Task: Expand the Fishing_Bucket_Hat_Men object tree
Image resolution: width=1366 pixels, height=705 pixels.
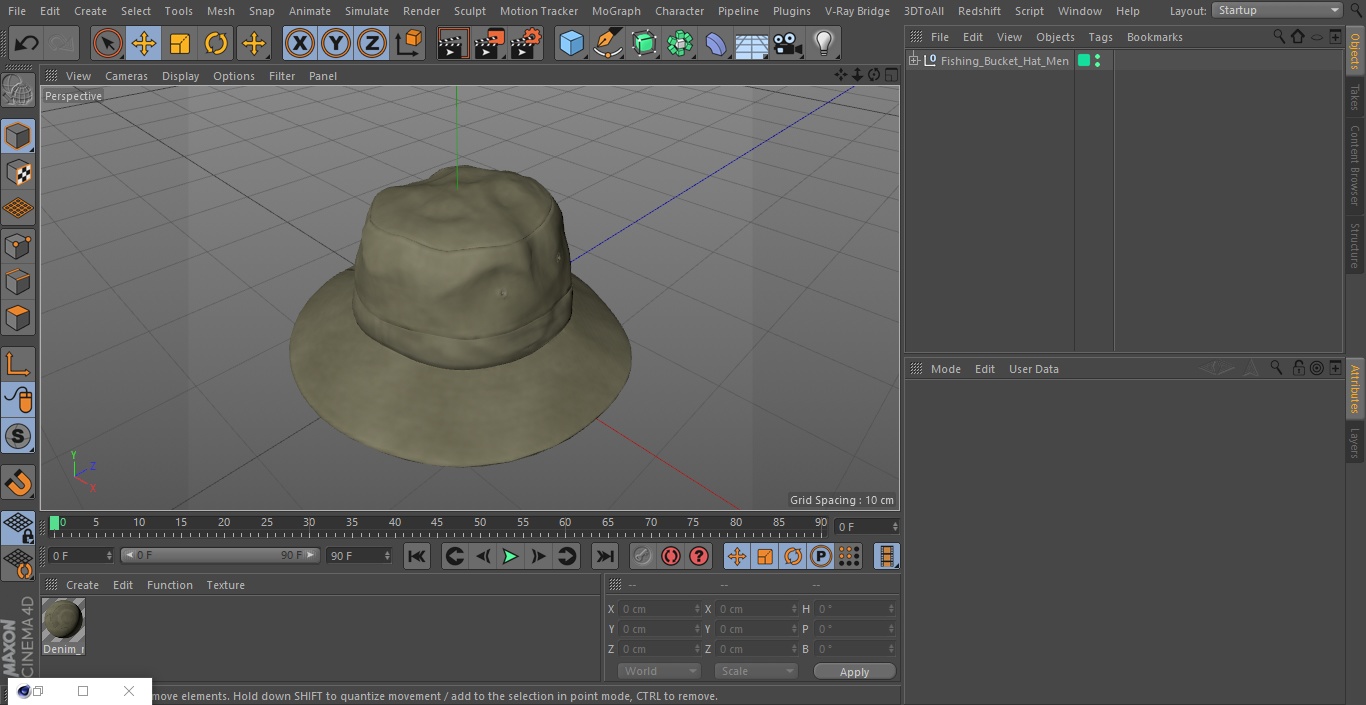Action: [x=913, y=61]
